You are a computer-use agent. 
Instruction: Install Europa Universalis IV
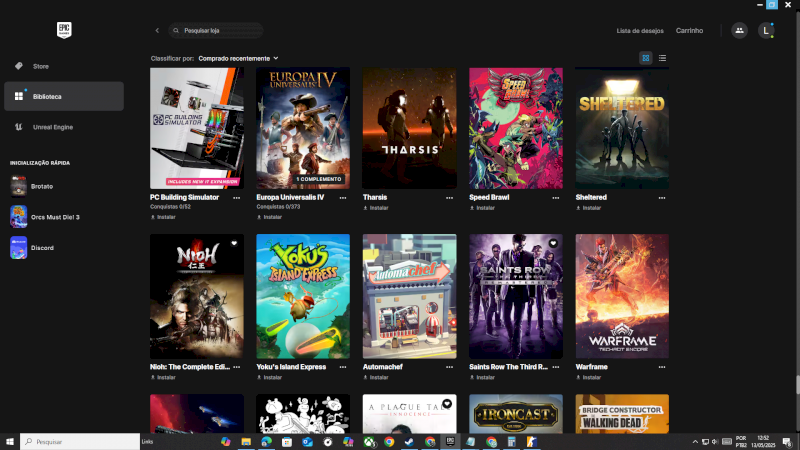tap(269, 217)
